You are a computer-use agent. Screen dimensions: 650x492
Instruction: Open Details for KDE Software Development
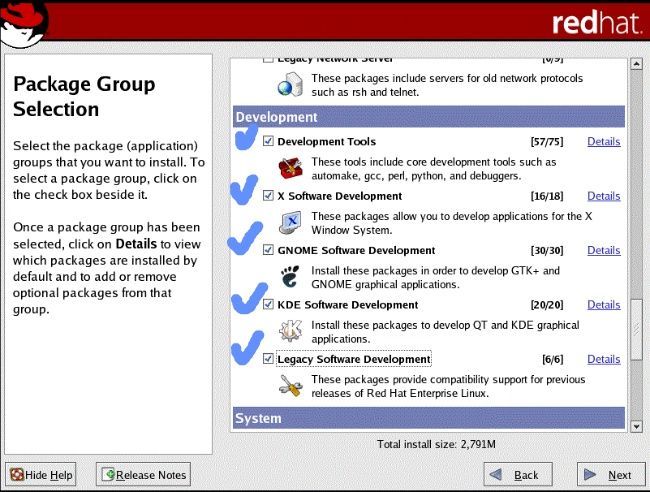point(604,305)
